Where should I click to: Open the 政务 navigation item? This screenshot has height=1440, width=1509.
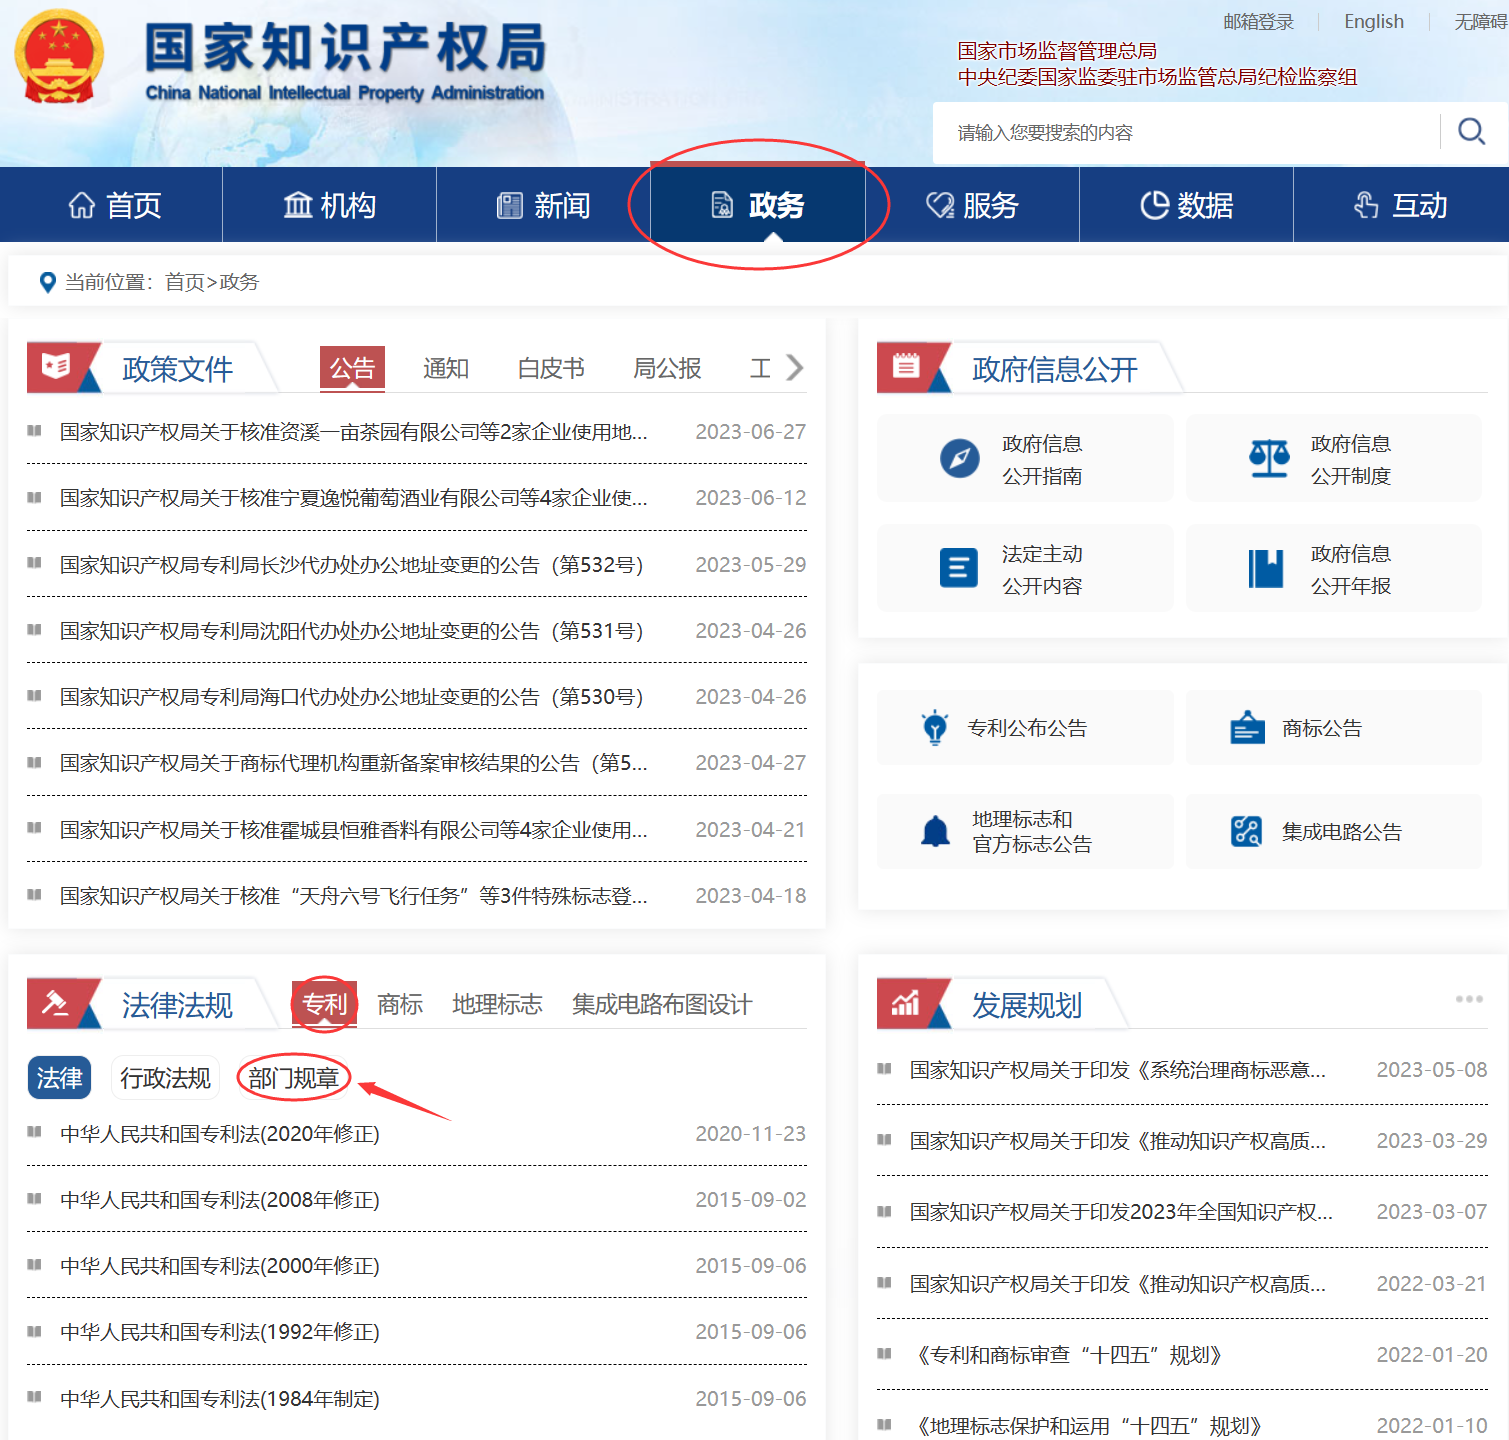[757, 205]
